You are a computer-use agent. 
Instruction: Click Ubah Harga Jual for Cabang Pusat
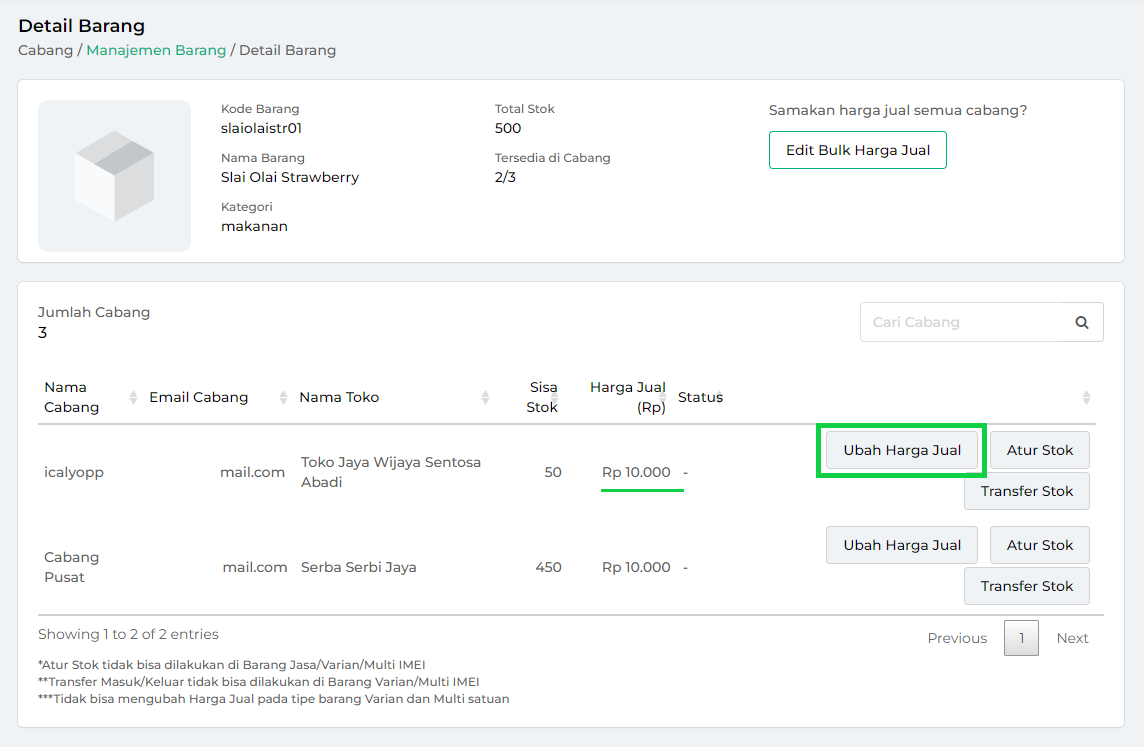tap(902, 545)
